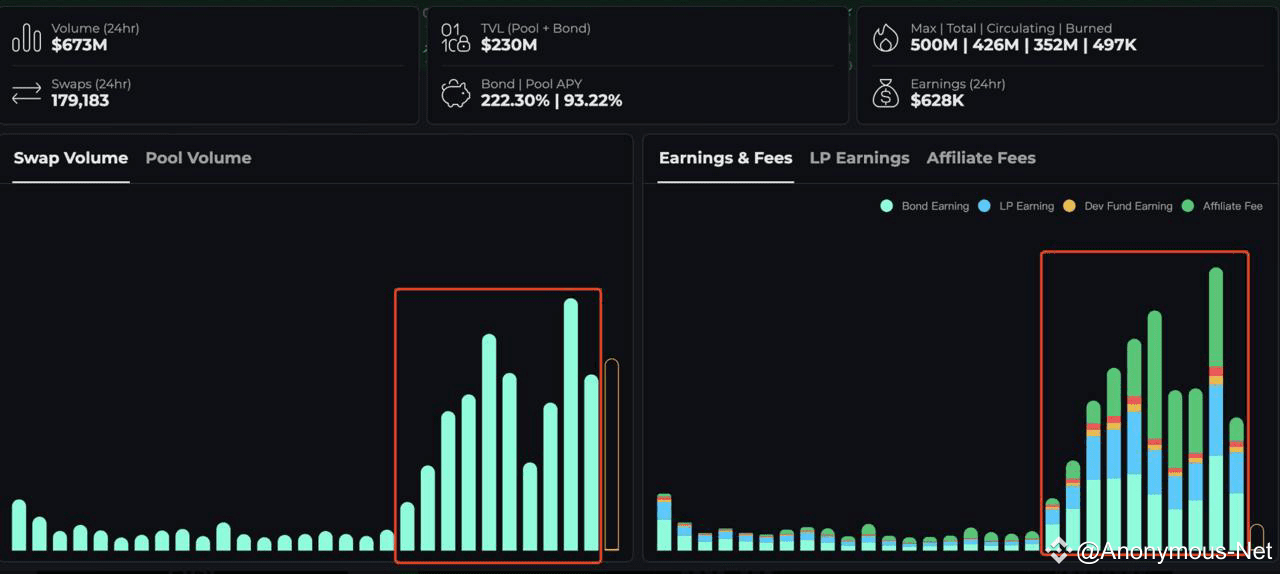Click the tallest stacked earnings bar
1280x574 pixels.
(1216, 409)
